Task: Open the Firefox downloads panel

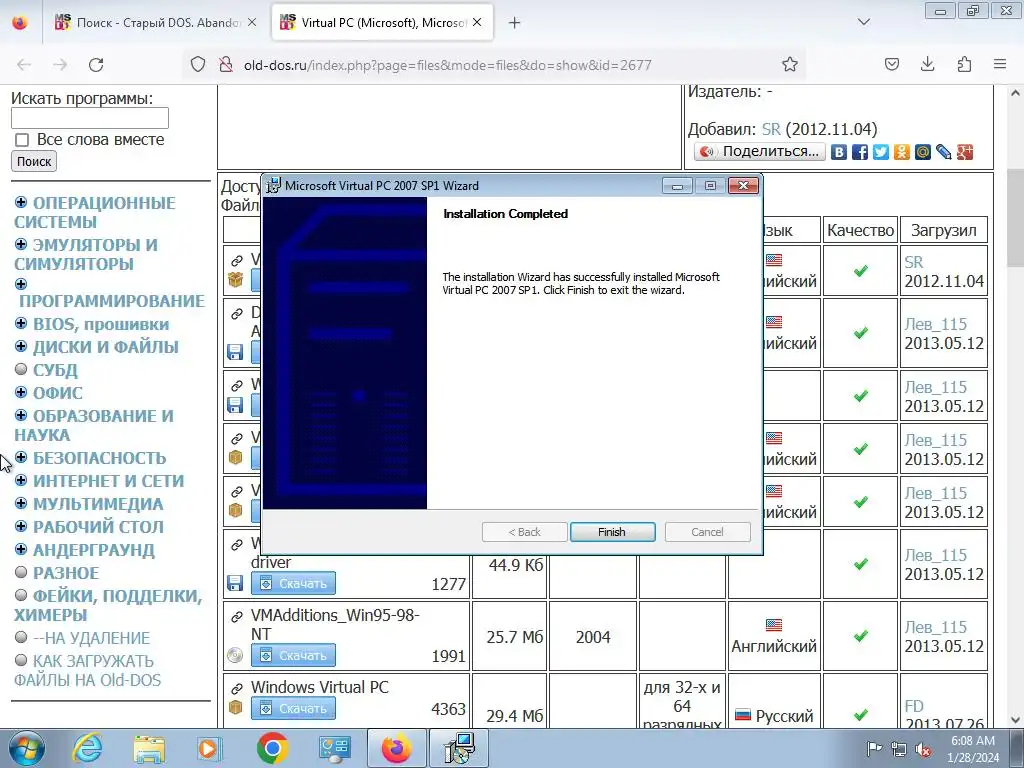Action: (x=927, y=64)
